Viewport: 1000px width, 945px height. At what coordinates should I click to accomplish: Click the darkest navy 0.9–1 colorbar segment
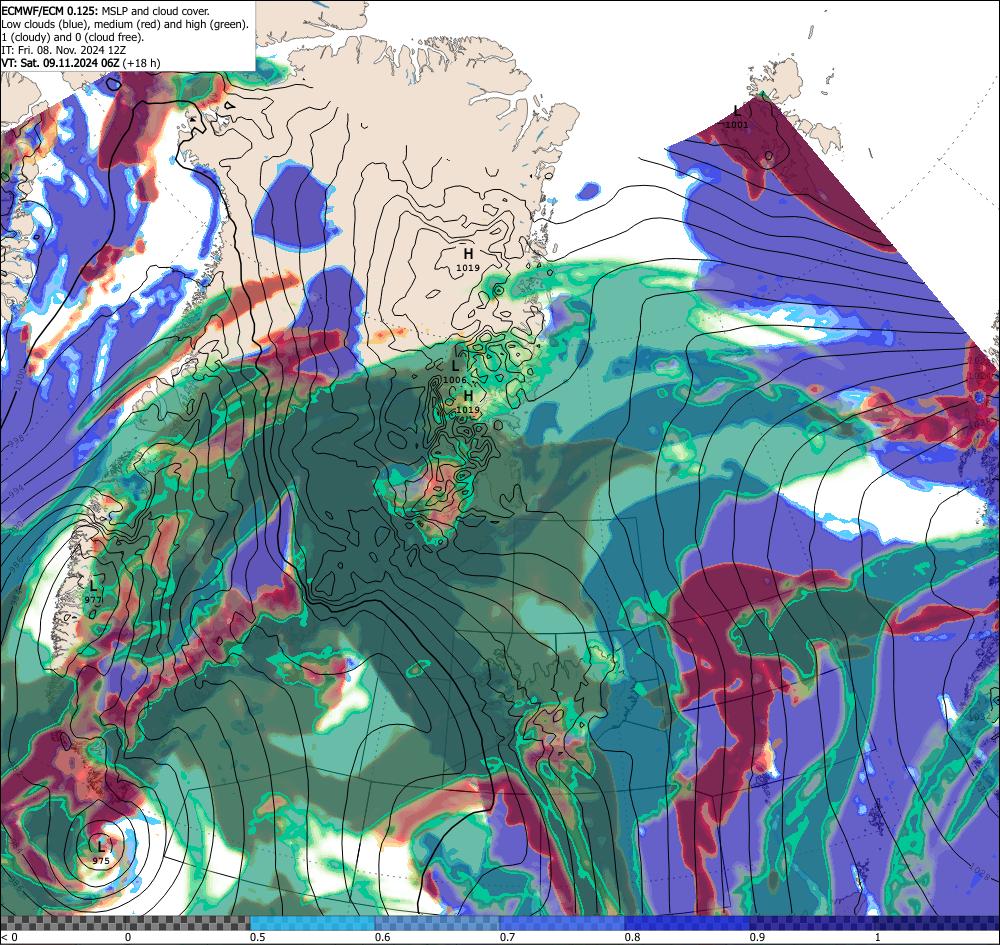875,923
